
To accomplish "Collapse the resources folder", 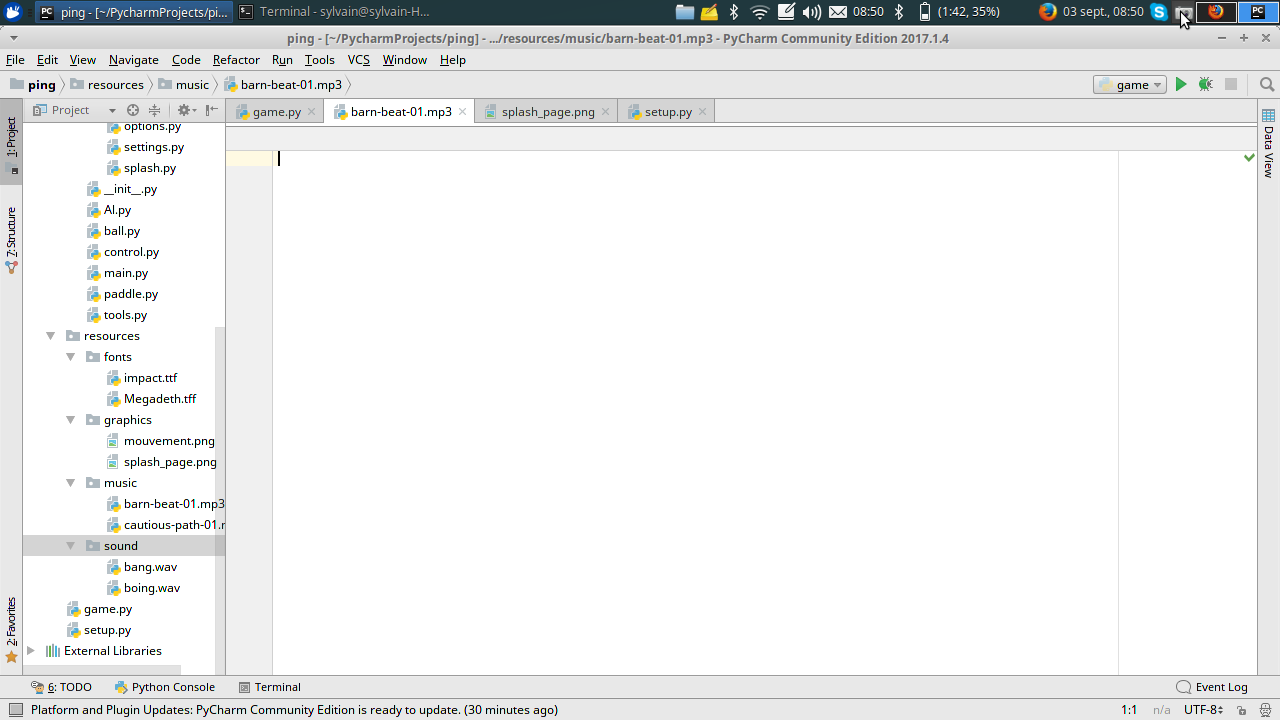I will click(x=51, y=336).
